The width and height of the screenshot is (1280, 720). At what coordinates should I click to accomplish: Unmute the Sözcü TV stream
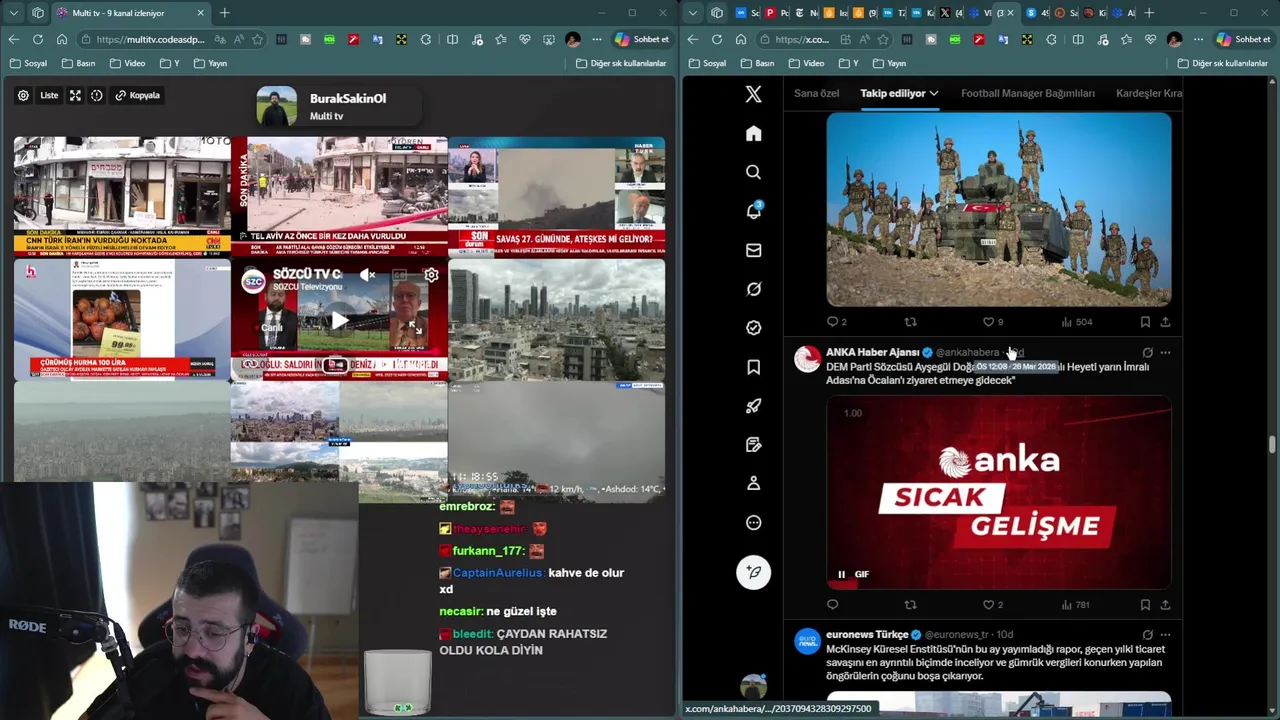[x=368, y=275]
